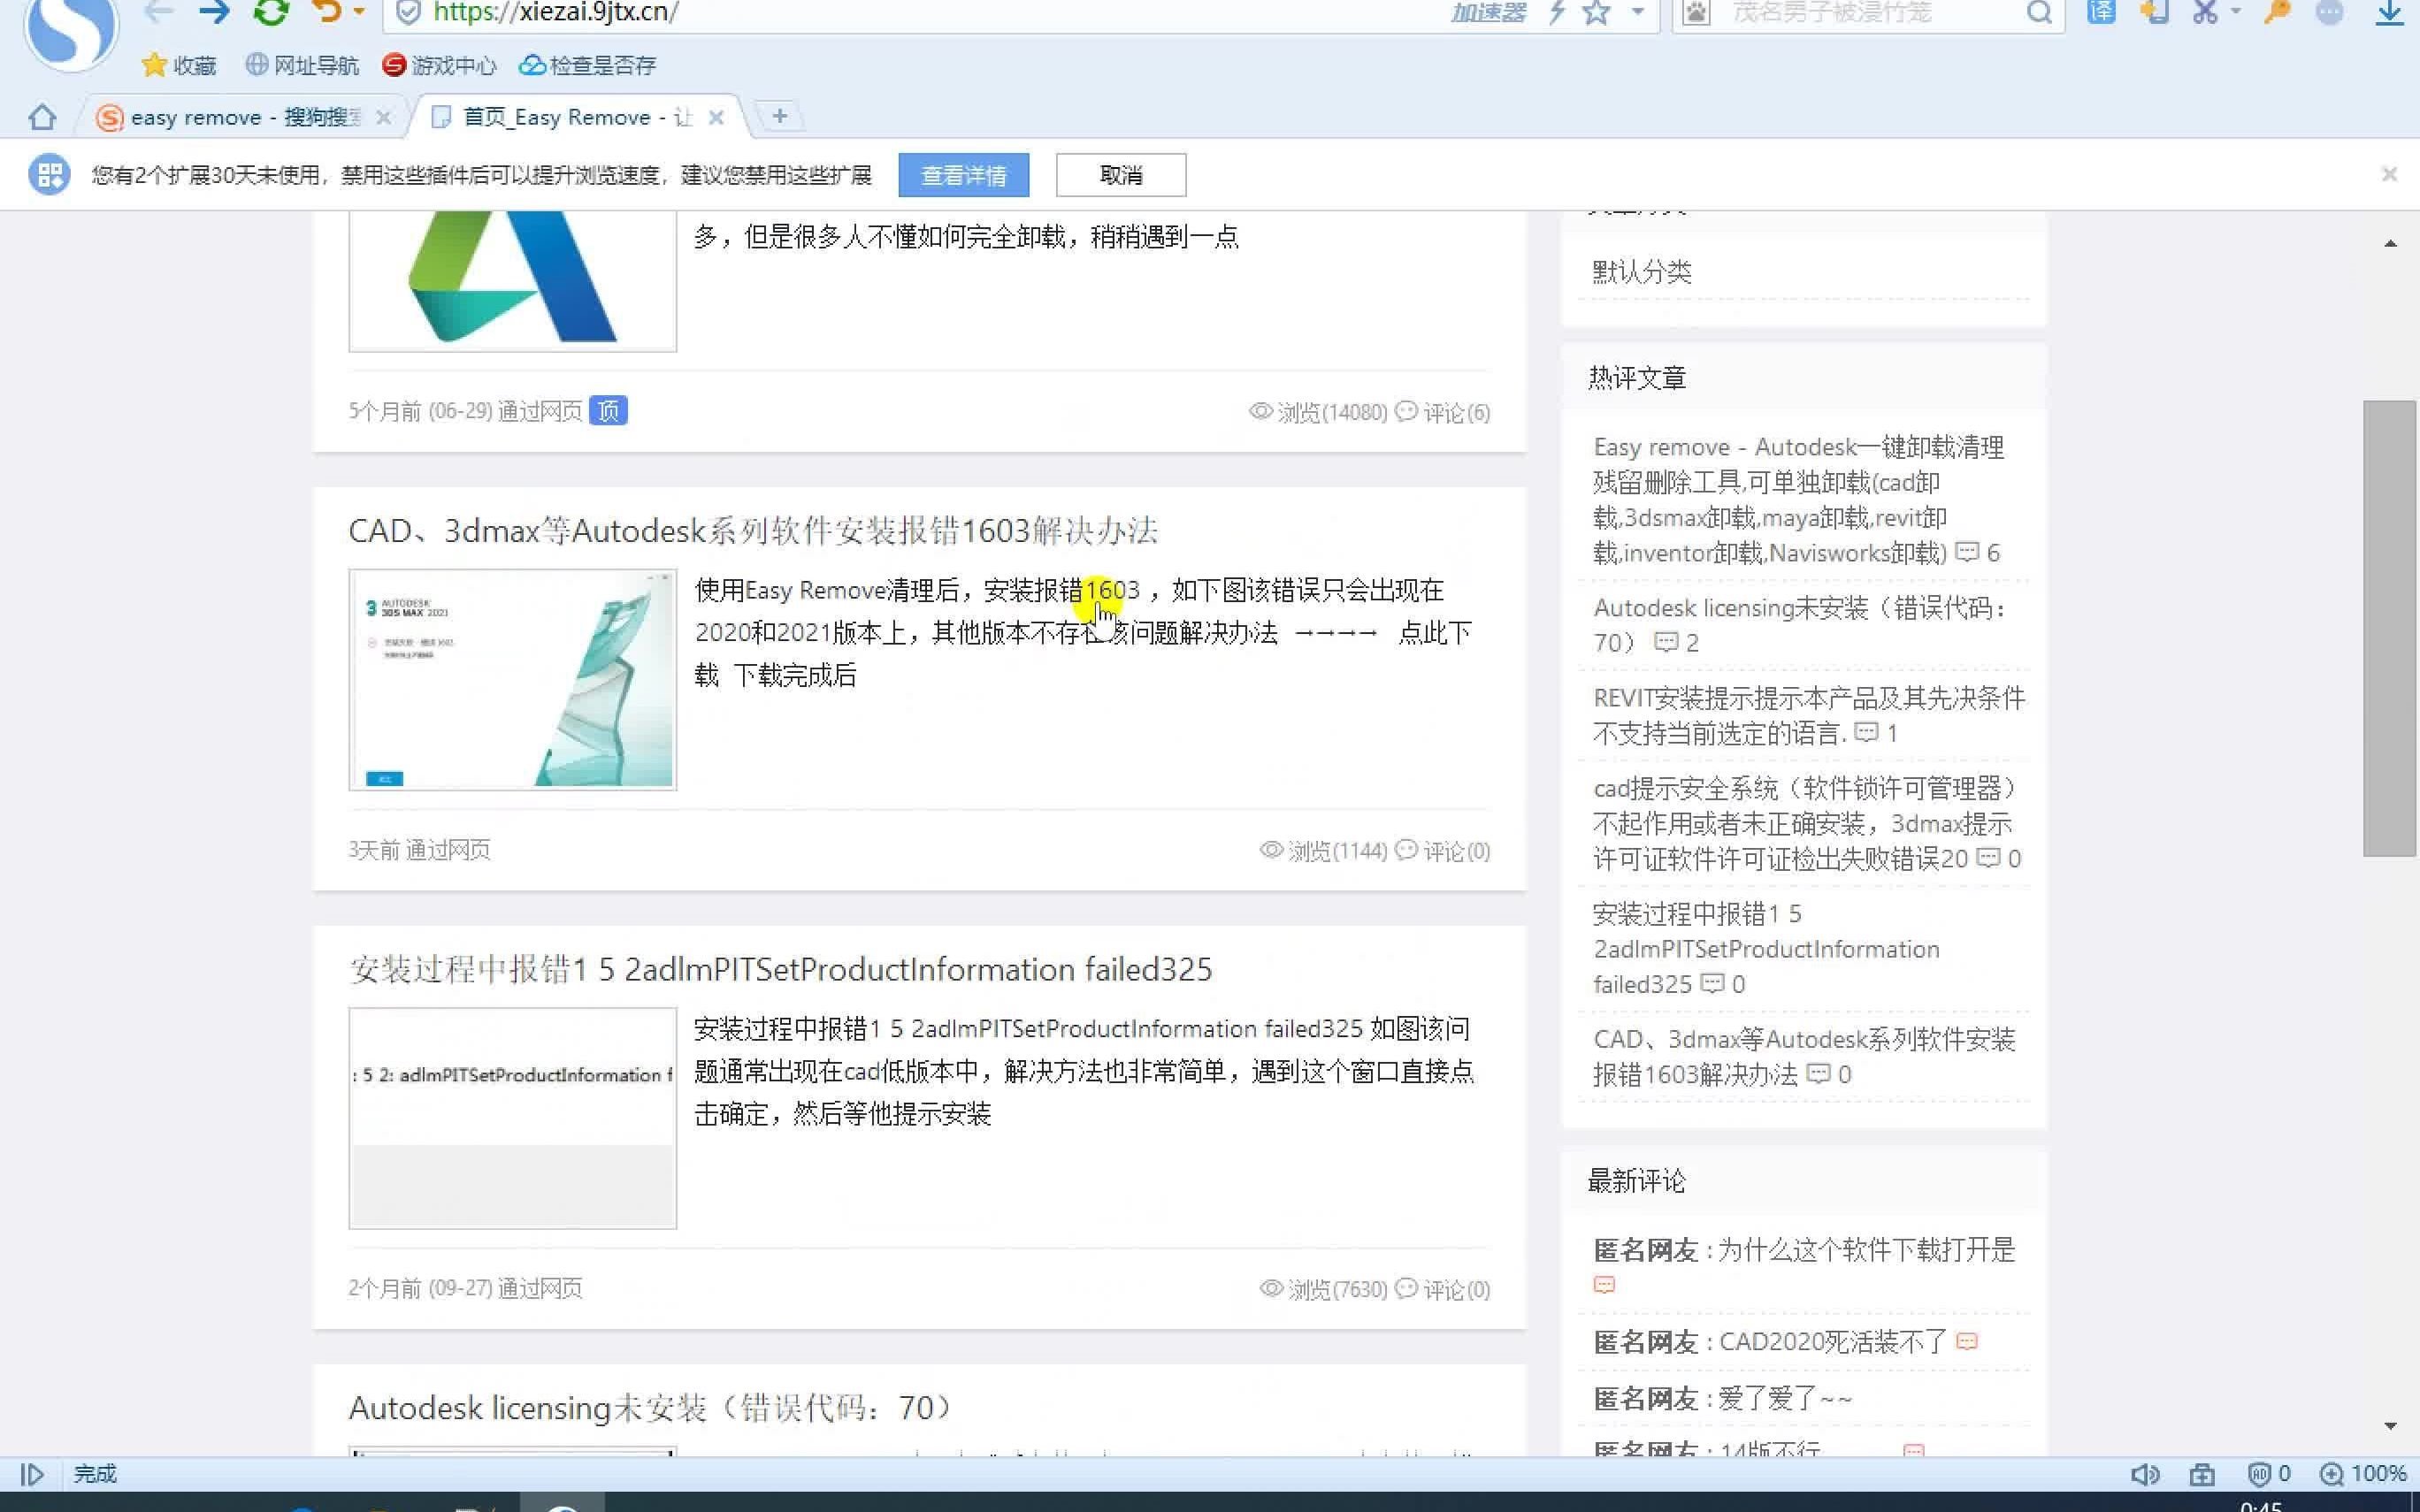Click the key password manager icon
The width and height of the screenshot is (2420, 1512).
coord(2278,12)
